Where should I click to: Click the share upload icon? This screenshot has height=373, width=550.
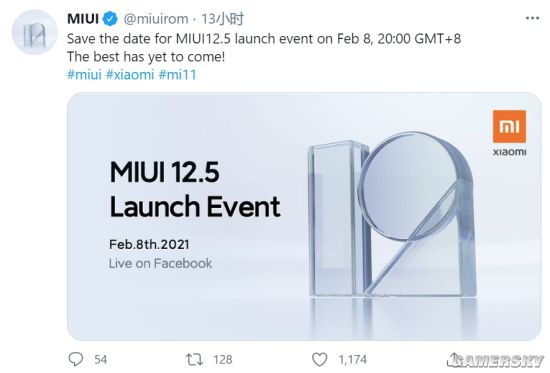(x=454, y=359)
